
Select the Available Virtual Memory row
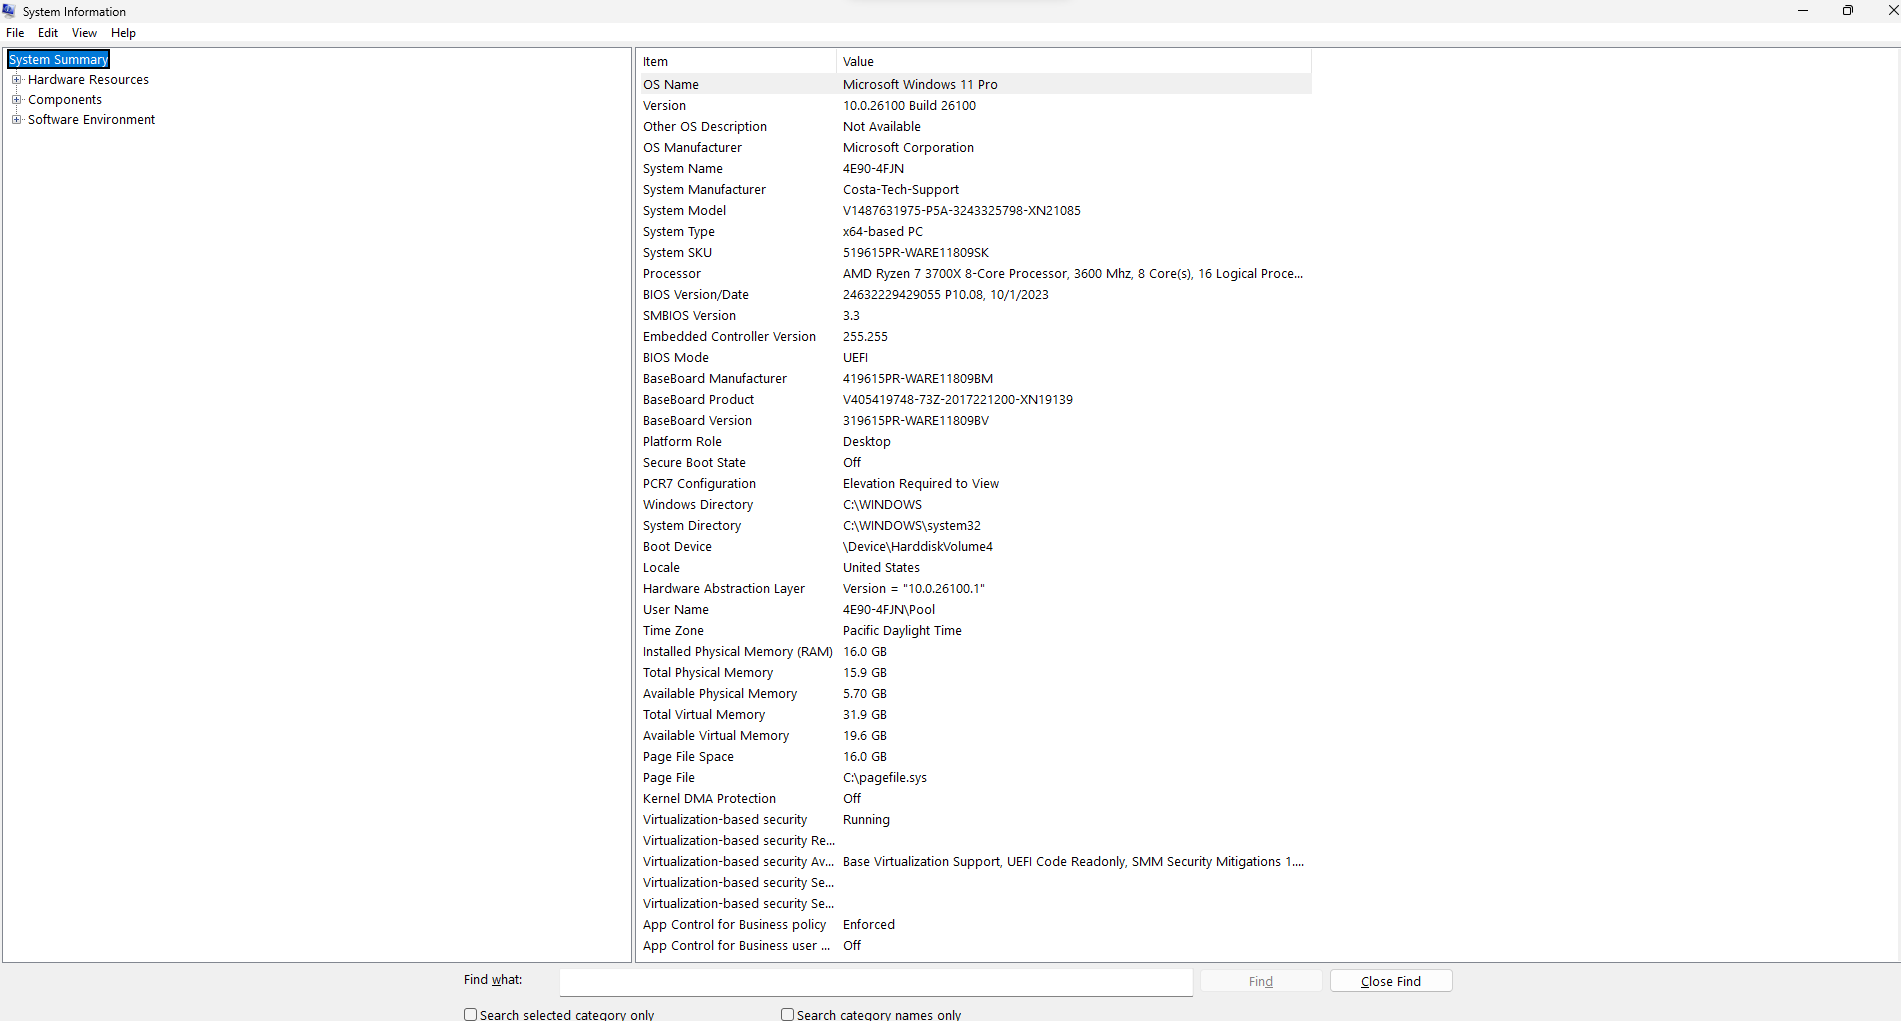tap(974, 736)
